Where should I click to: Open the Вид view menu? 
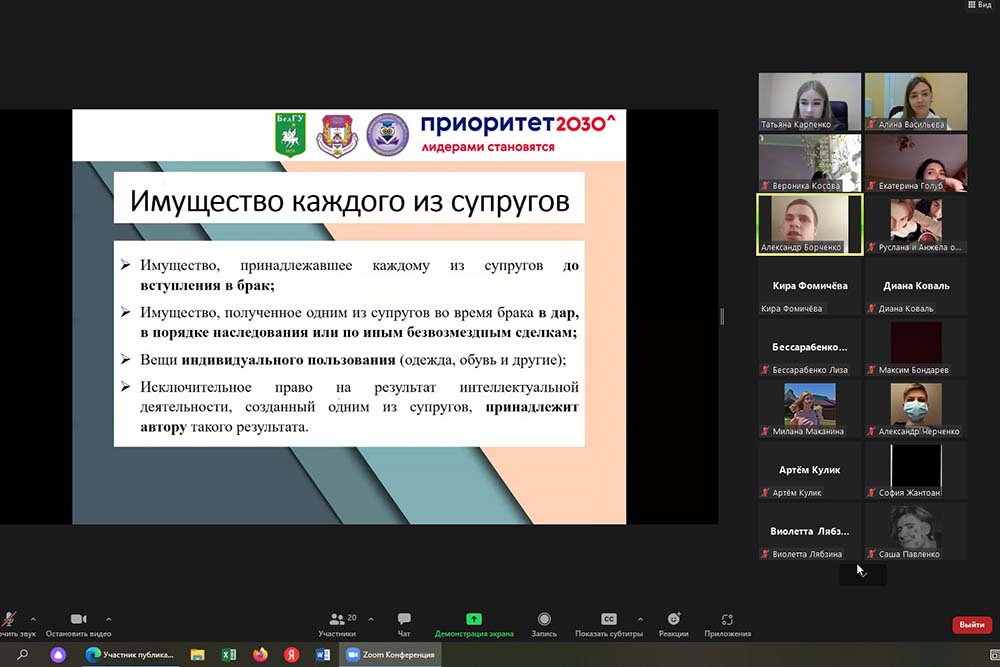(980, 5)
